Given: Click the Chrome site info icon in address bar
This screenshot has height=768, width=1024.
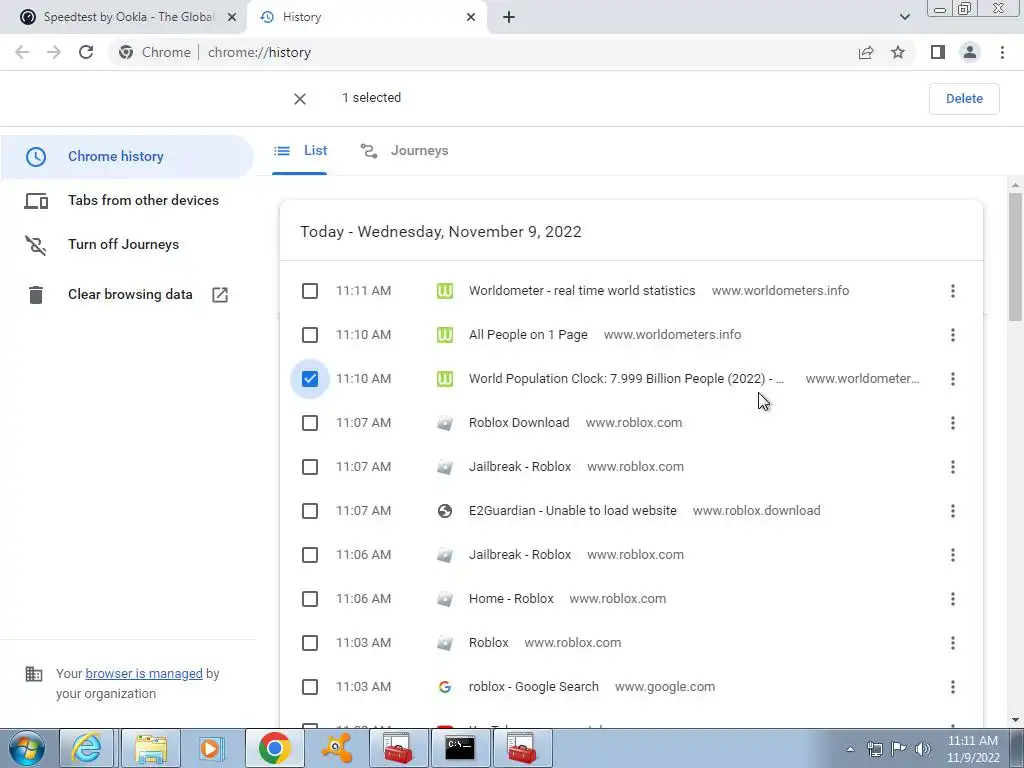Looking at the screenshot, I should click(x=126, y=52).
